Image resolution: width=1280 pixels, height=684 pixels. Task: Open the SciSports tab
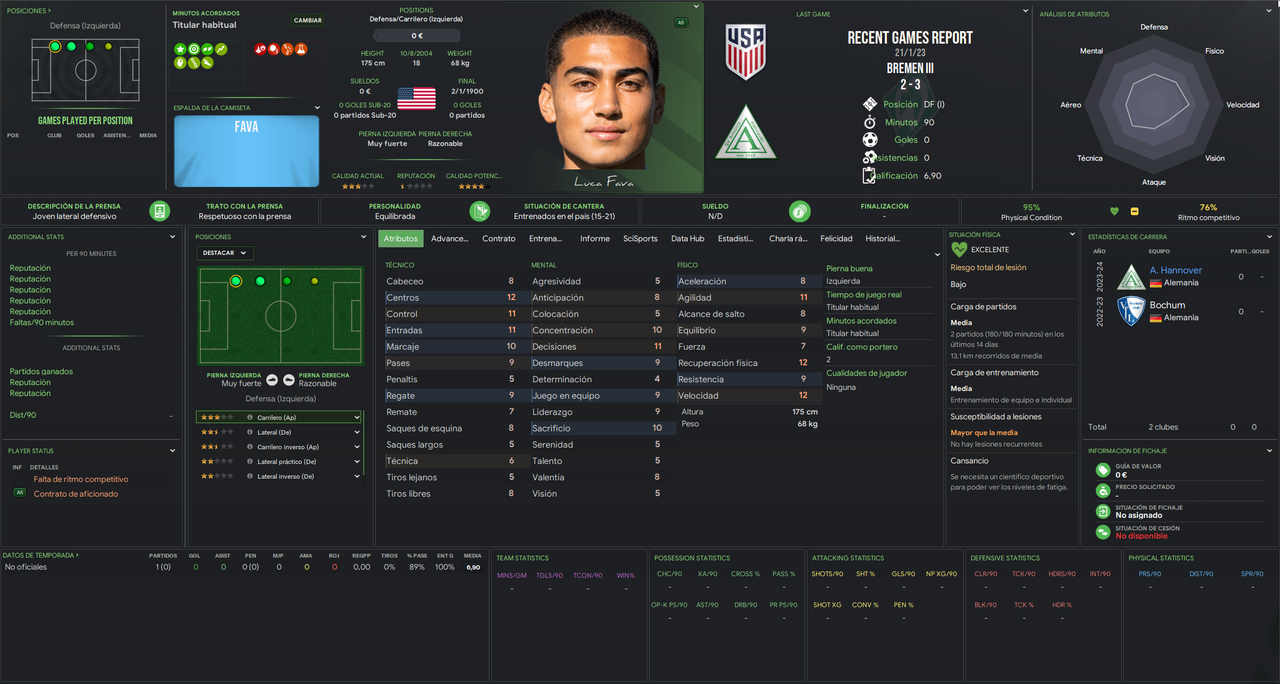(640, 238)
